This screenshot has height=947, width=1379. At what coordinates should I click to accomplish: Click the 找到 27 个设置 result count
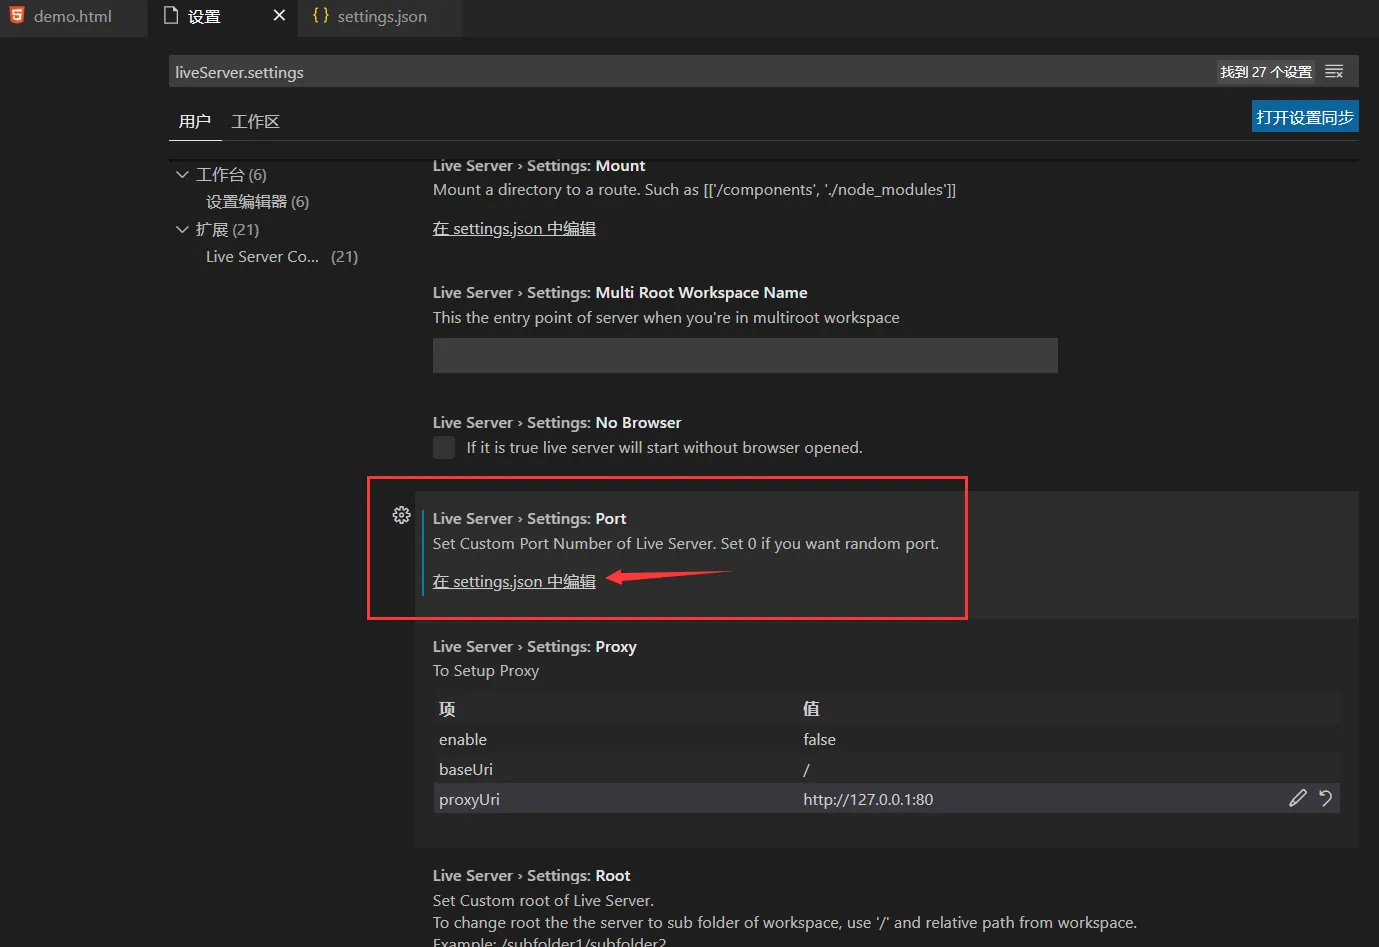(1266, 72)
